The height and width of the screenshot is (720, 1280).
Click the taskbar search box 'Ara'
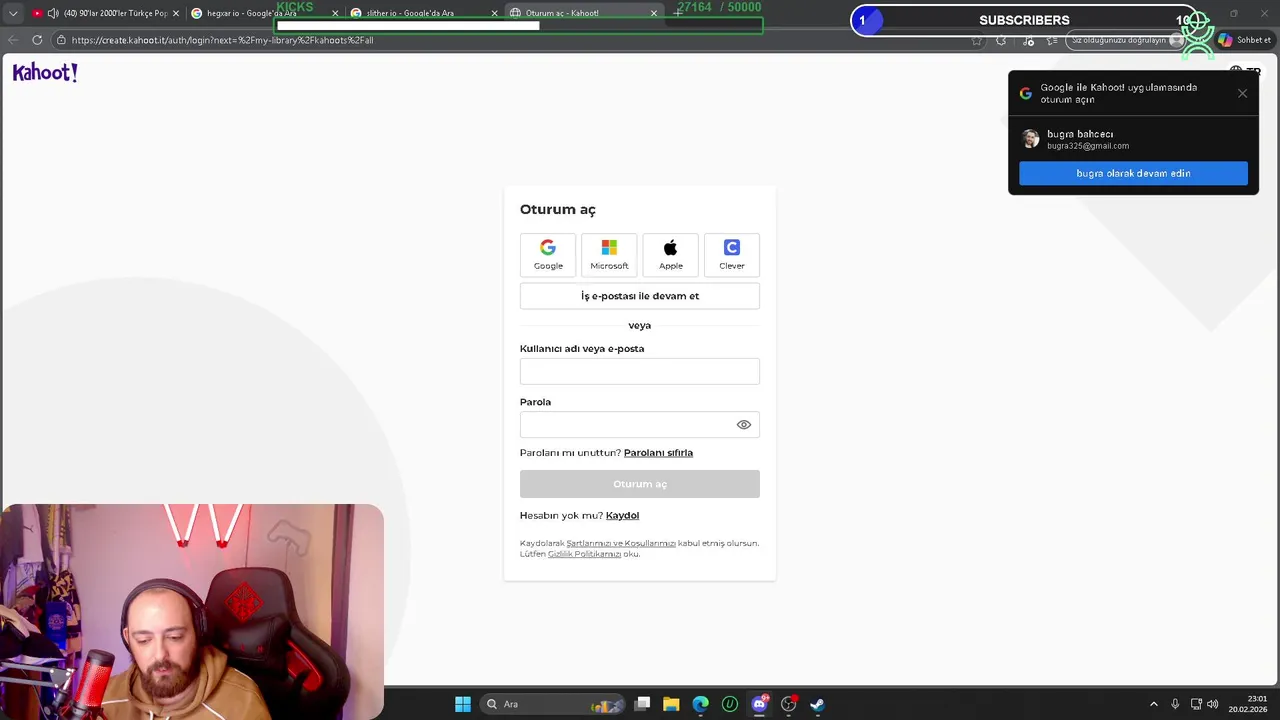[x=550, y=704]
